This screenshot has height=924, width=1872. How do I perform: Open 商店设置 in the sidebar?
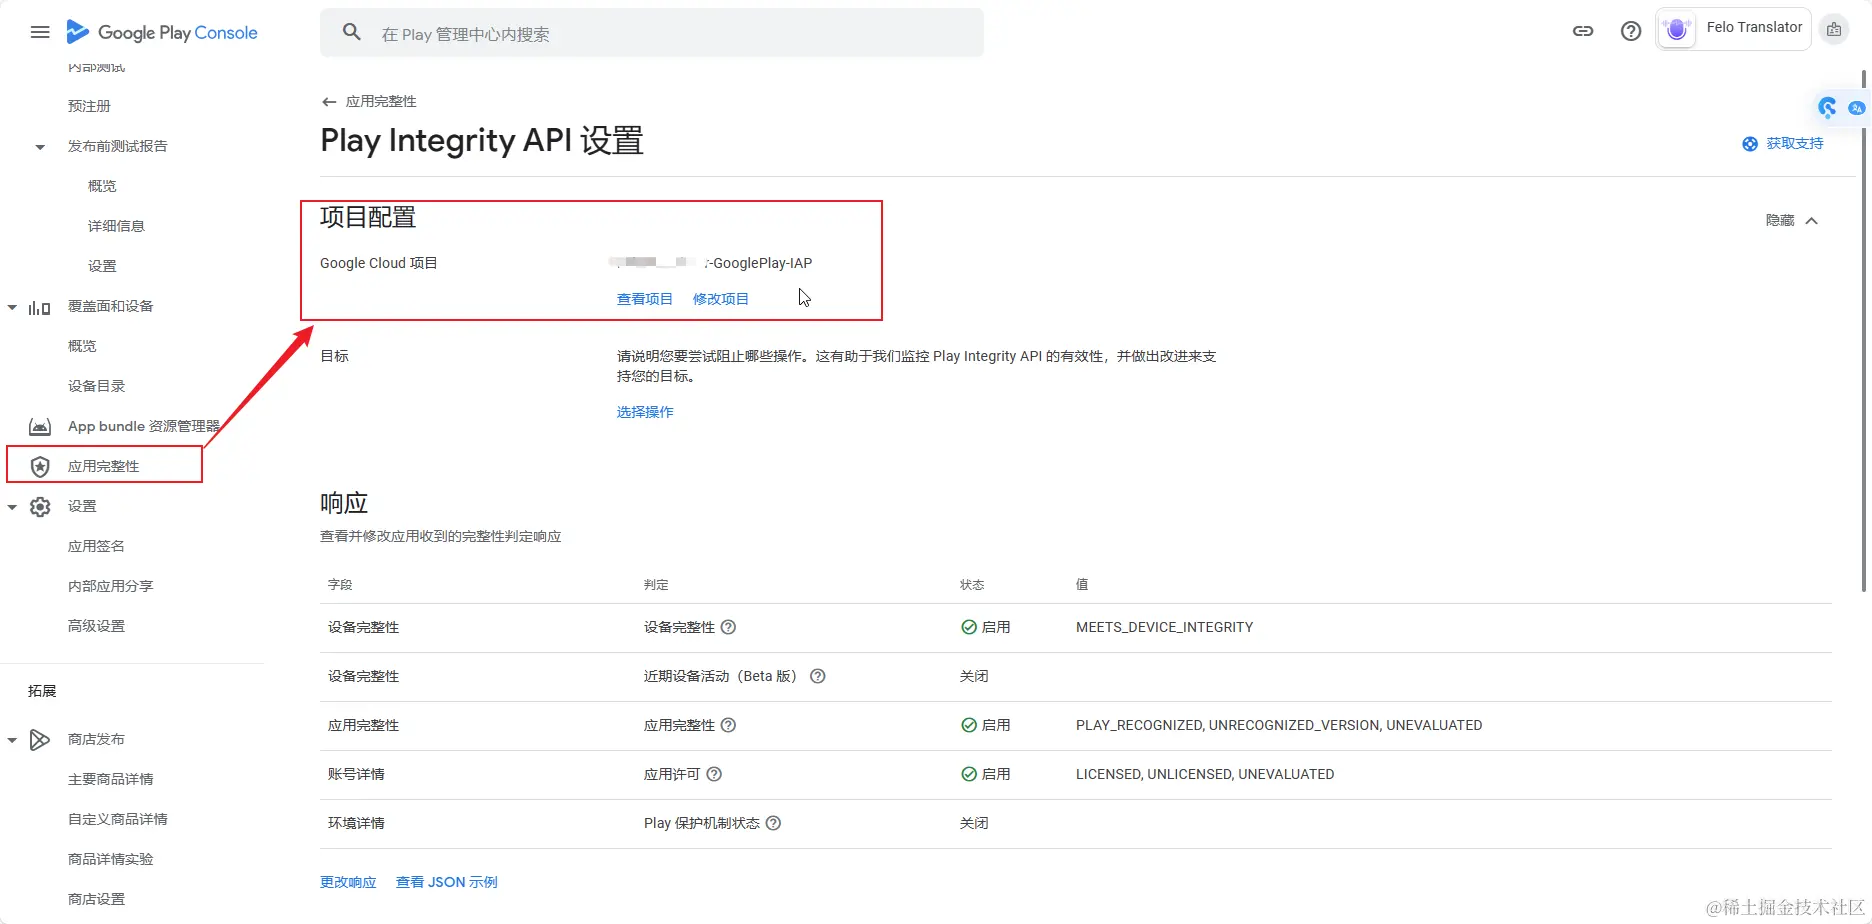[x=96, y=899]
